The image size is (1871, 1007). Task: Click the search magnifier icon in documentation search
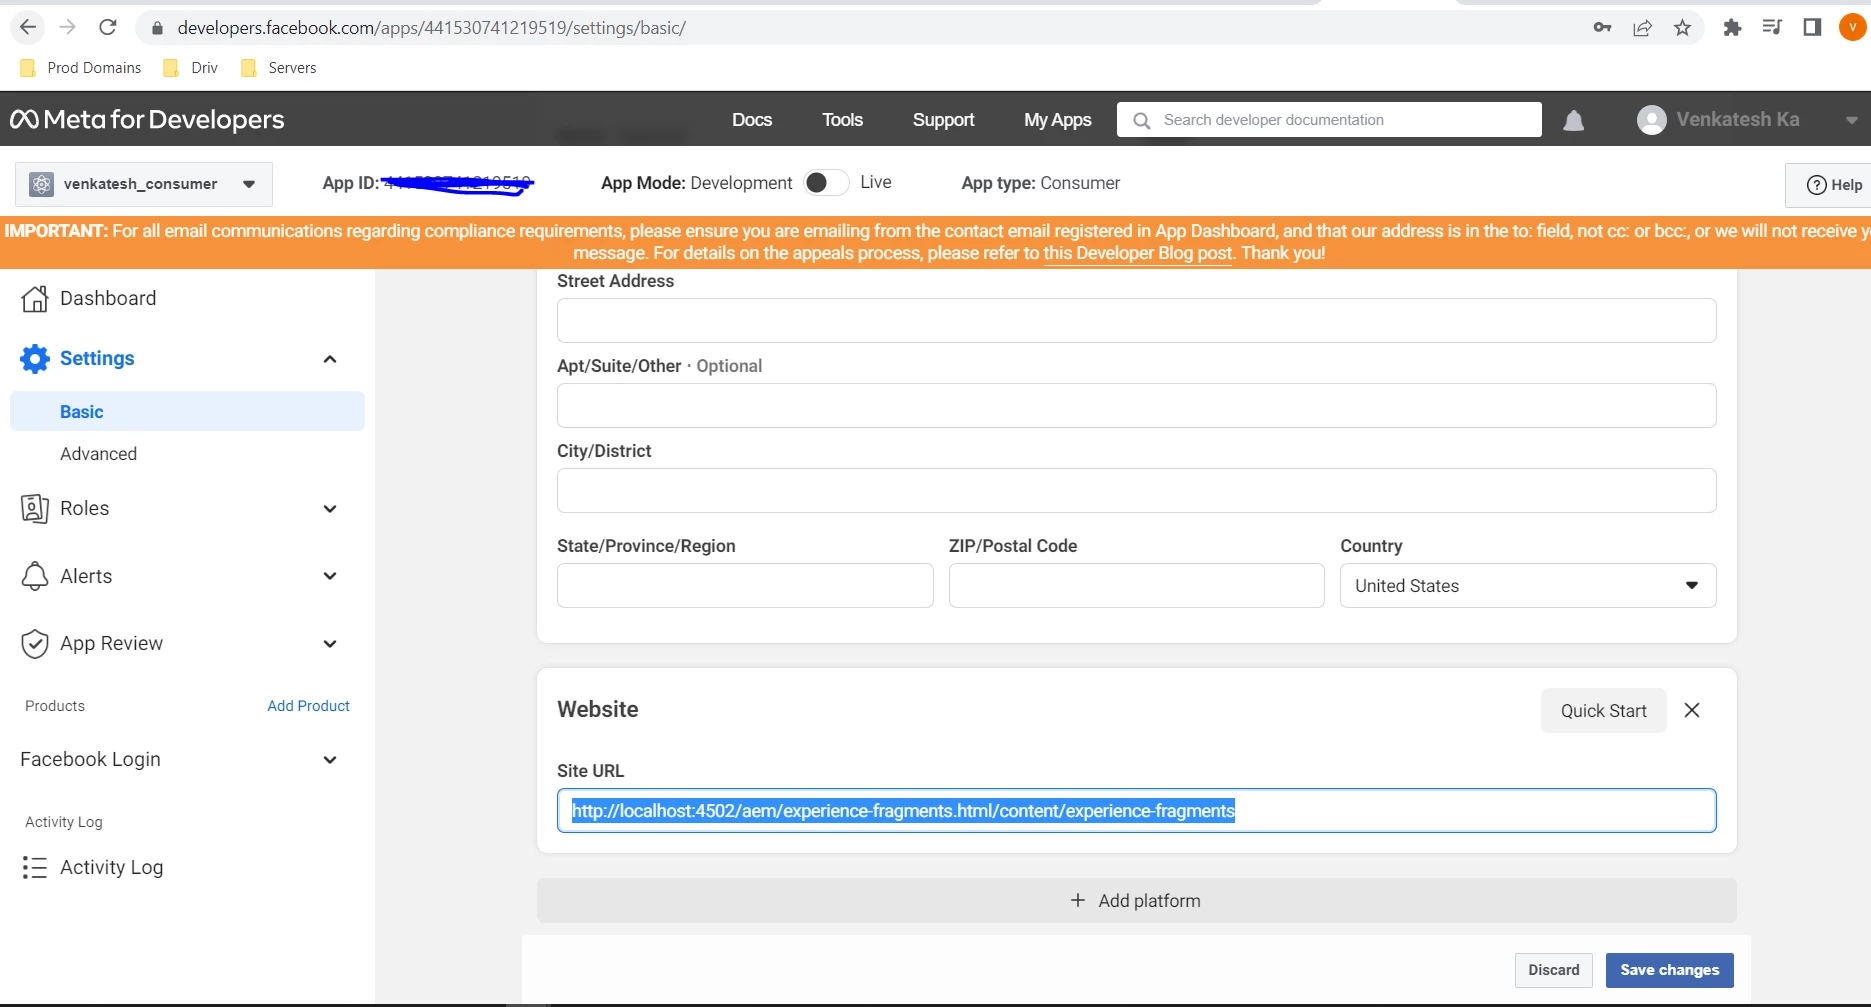pyautogui.click(x=1141, y=120)
